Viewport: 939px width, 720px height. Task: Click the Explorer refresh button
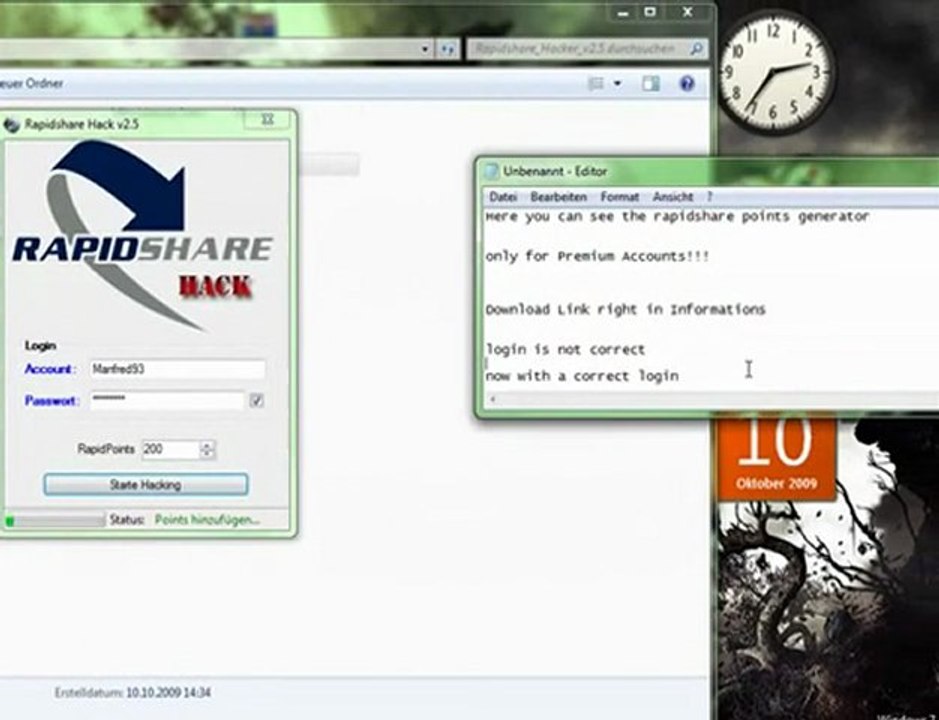click(447, 49)
